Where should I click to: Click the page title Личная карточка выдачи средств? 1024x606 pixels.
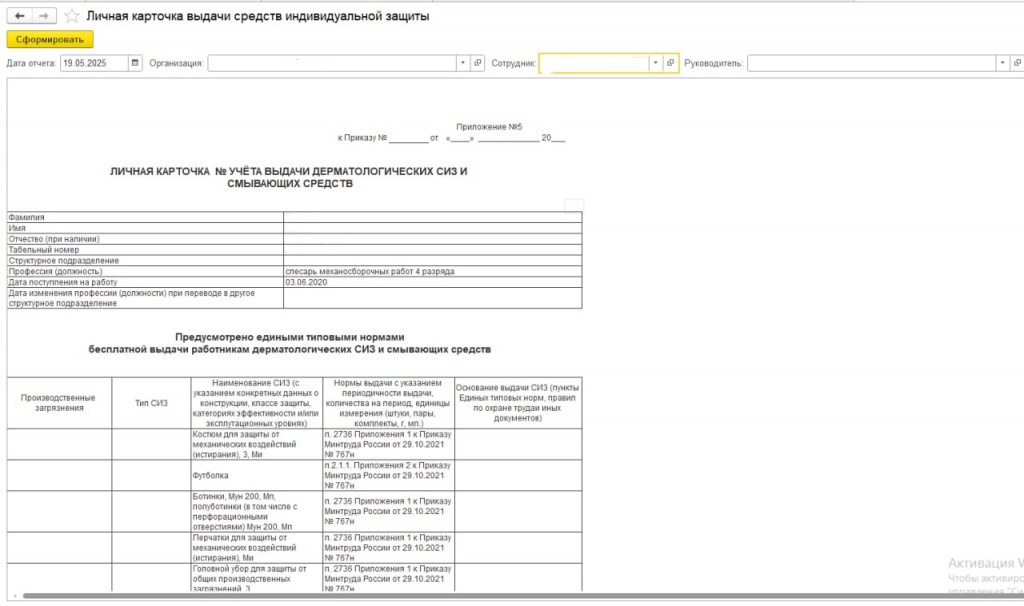[258, 16]
